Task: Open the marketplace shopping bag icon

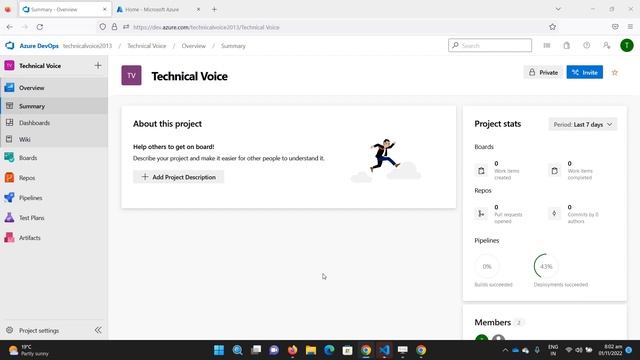Action: (567, 45)
